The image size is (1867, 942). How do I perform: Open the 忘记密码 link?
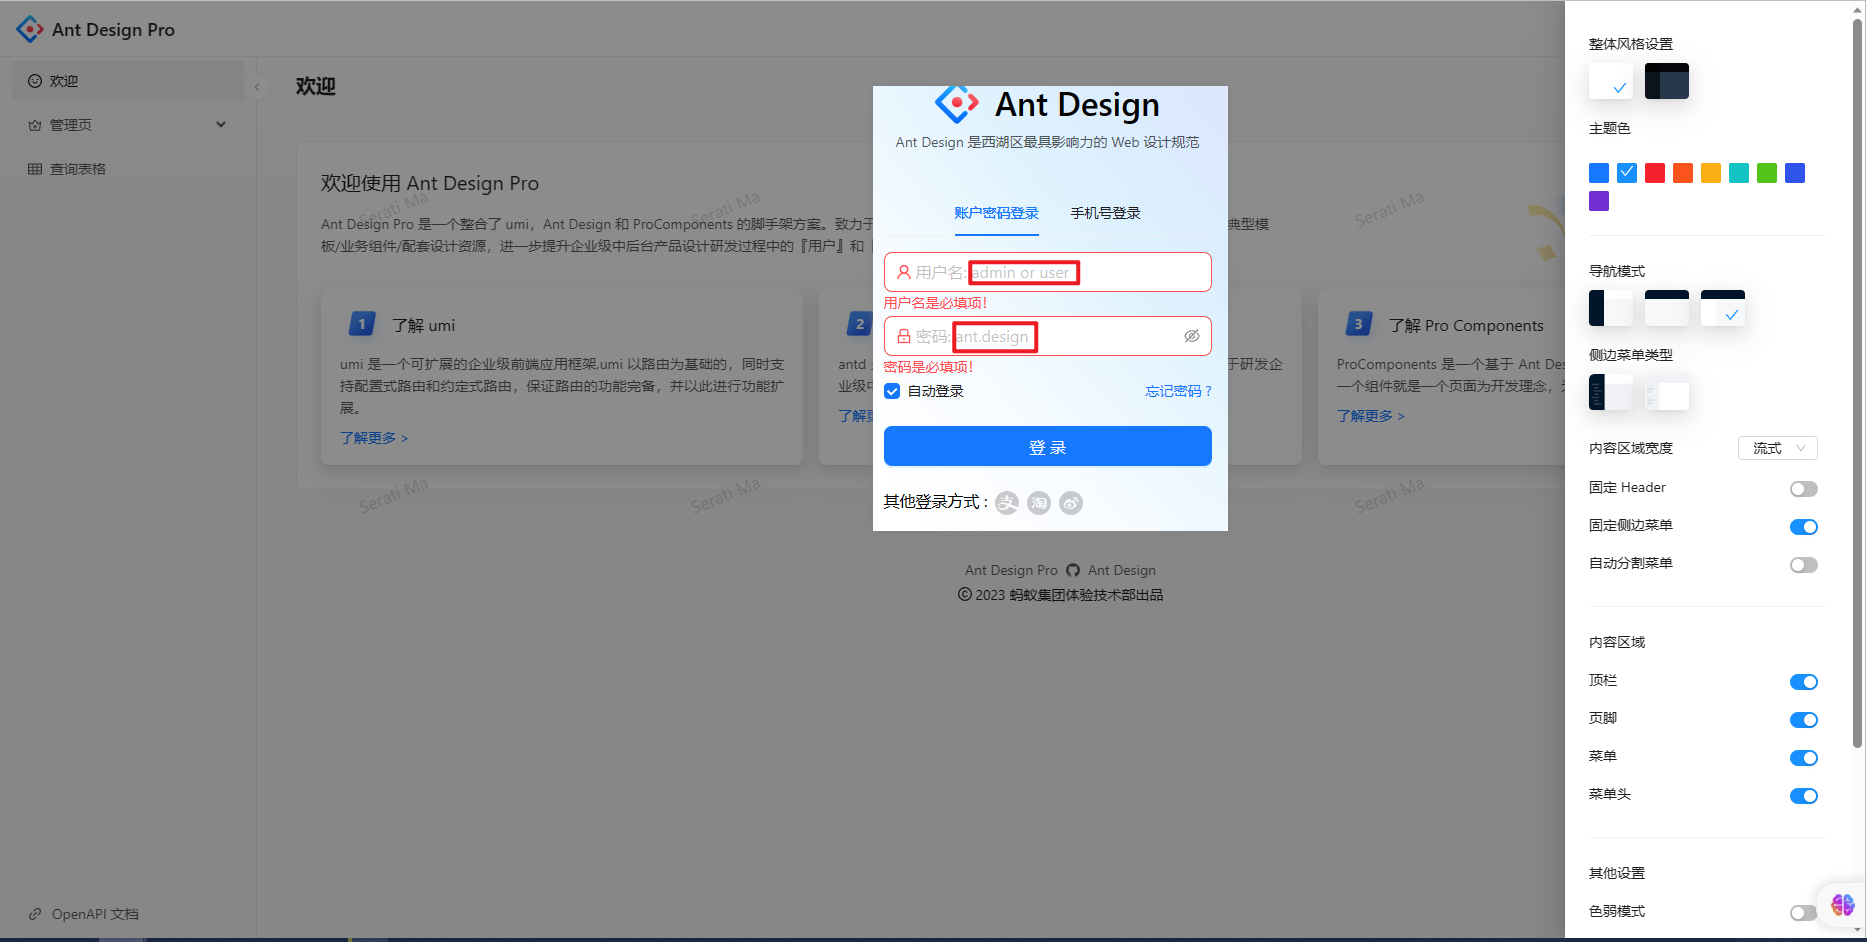1178,390
